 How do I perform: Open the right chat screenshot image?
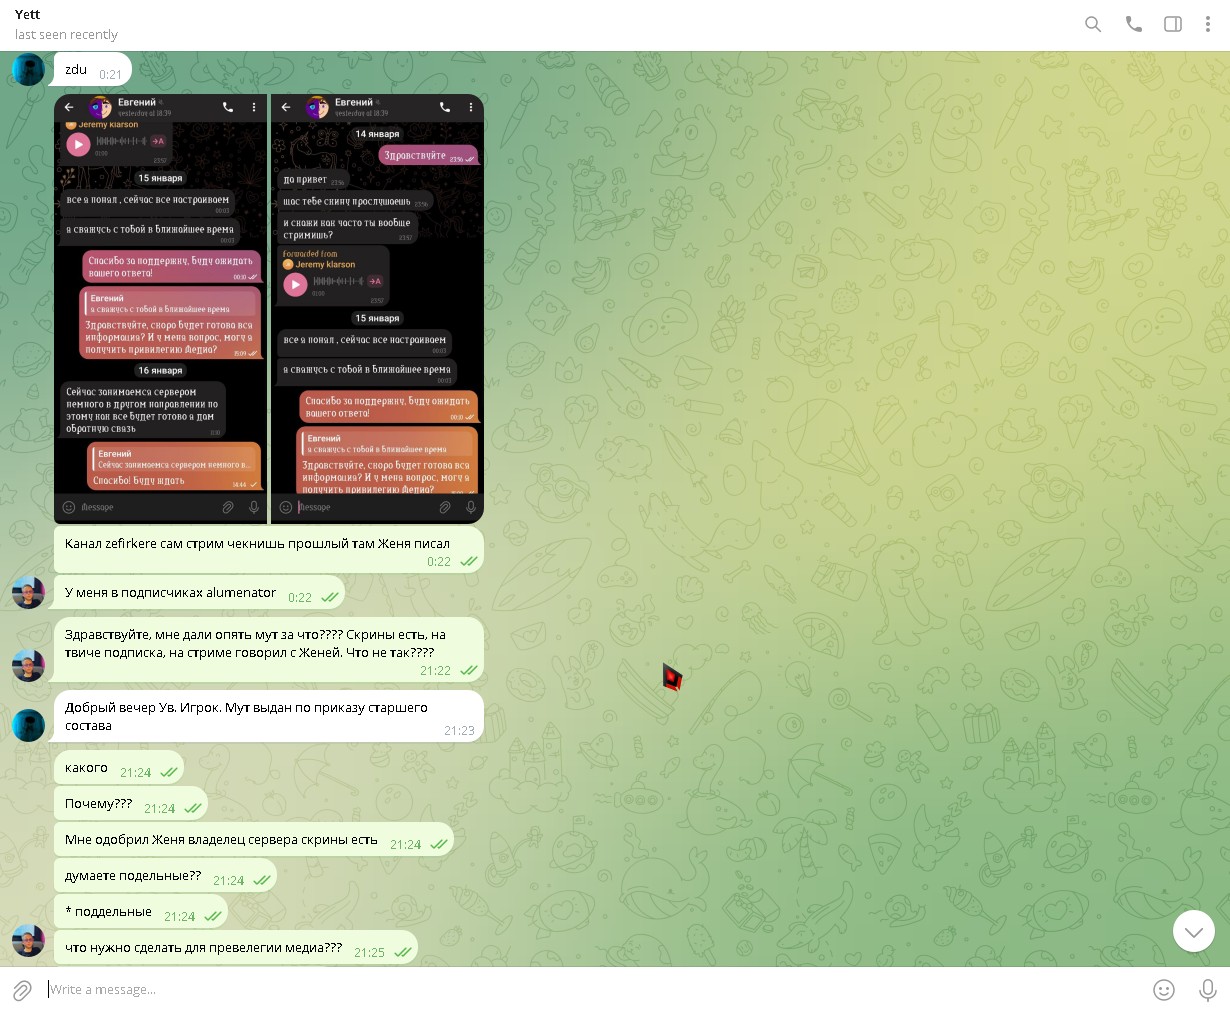pos(377,308)
